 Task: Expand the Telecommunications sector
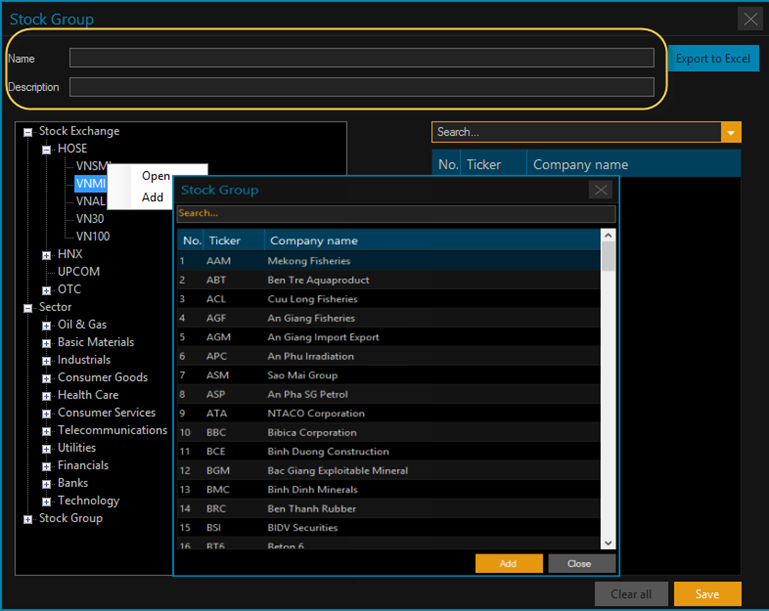click(47, 432)
